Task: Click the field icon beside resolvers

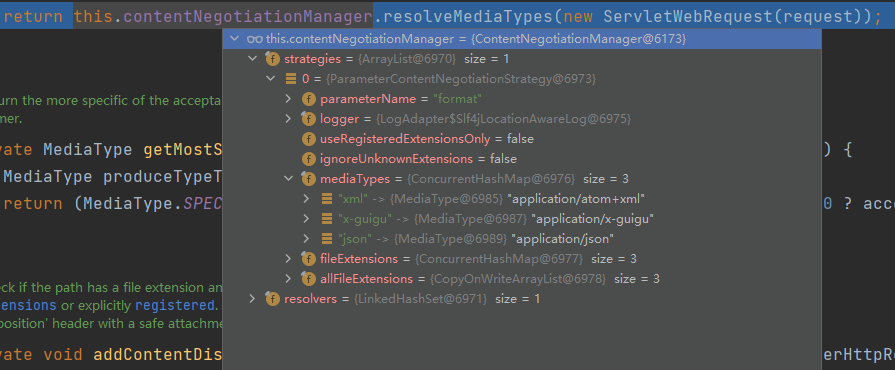Action: [x=273, y=299]
